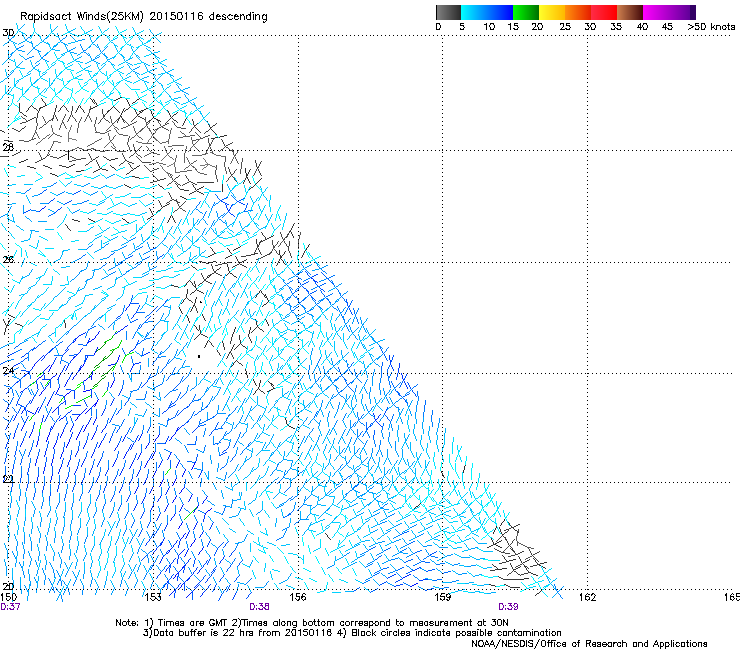This screenshot has width=740, height=650.
Task: Click the longitude label 162
Action: click(x=588, y=597)
